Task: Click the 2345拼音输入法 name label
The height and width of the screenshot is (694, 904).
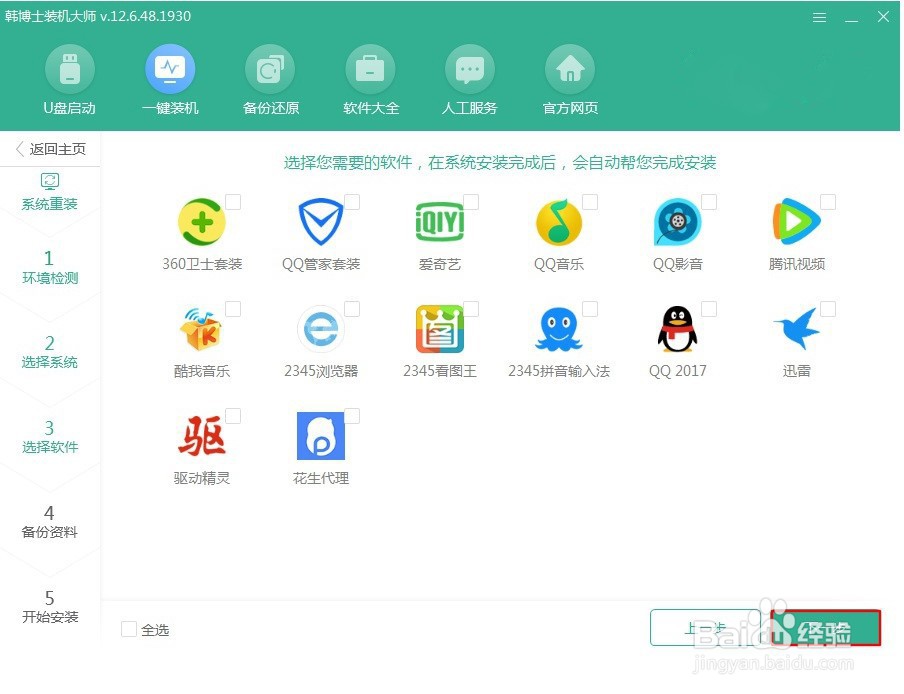Action: tap(559, 371)
